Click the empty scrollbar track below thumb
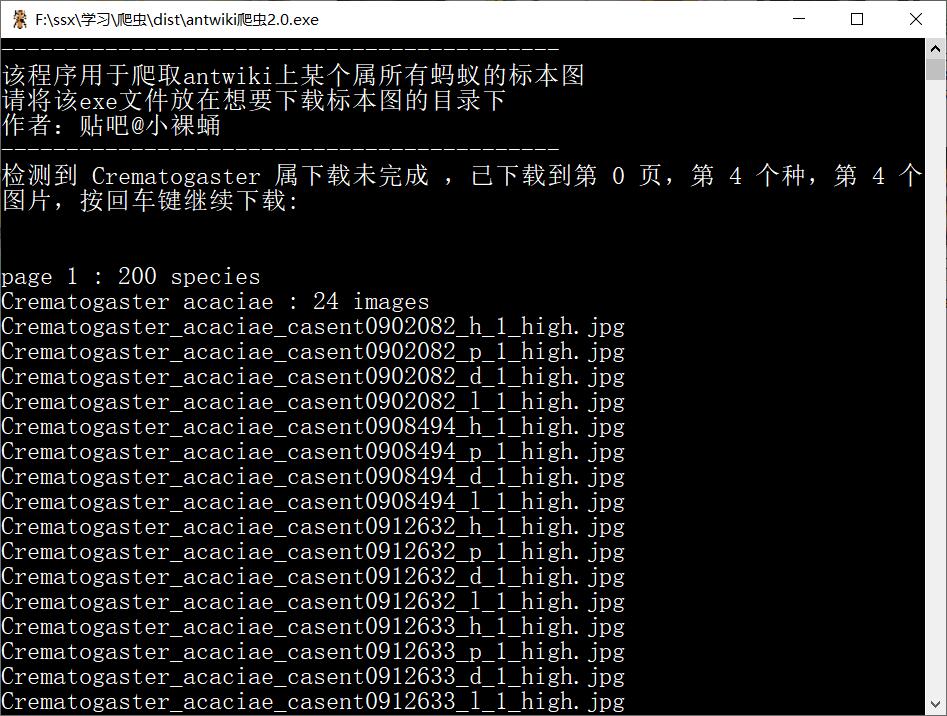 (936, 386)
